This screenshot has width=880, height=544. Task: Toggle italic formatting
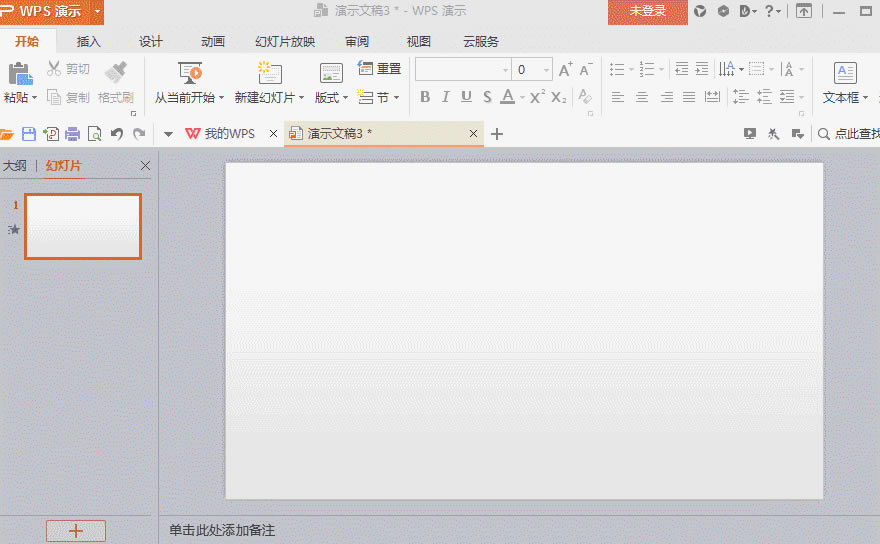(445, 97)
